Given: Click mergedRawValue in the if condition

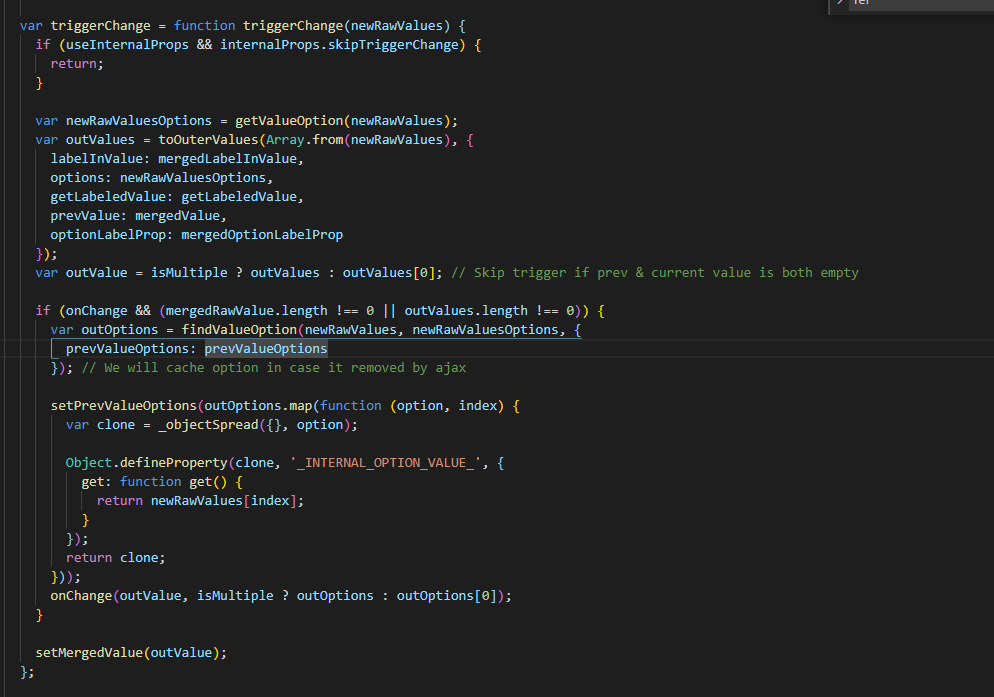Looking at the screenshot, I should [x=220, y=311].
